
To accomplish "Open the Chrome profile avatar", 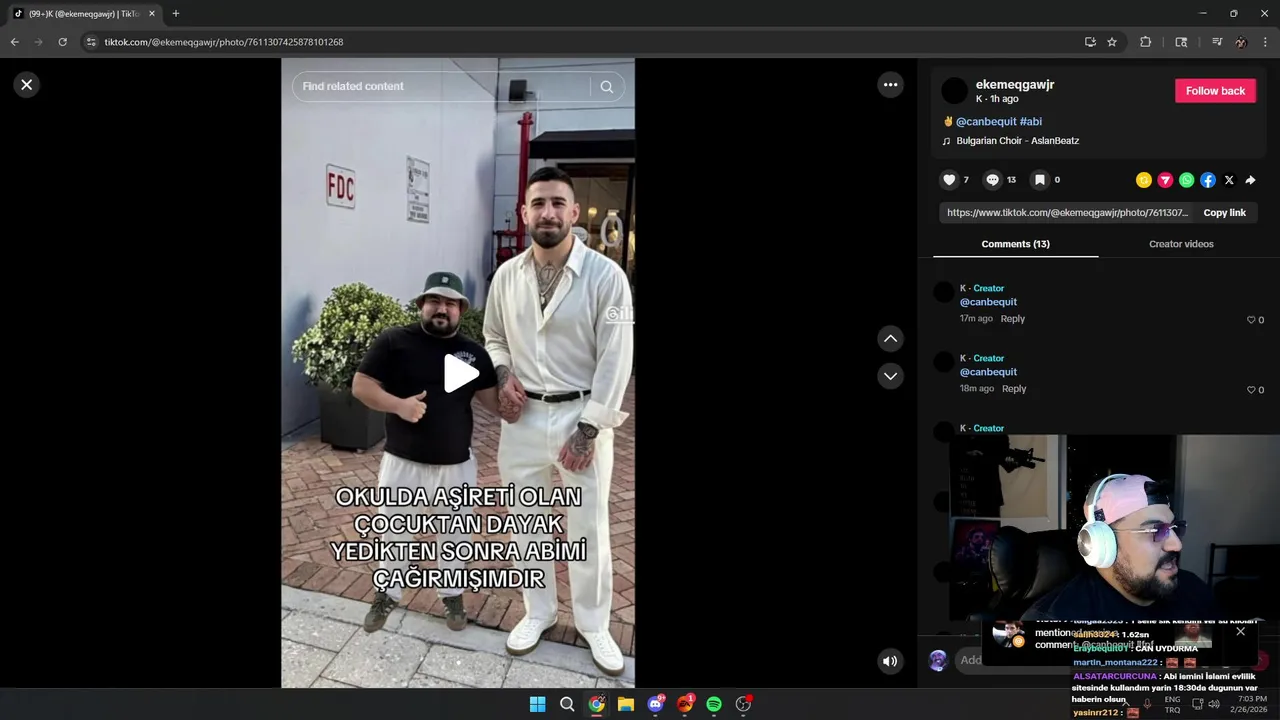I will [x=1241, y=42].
